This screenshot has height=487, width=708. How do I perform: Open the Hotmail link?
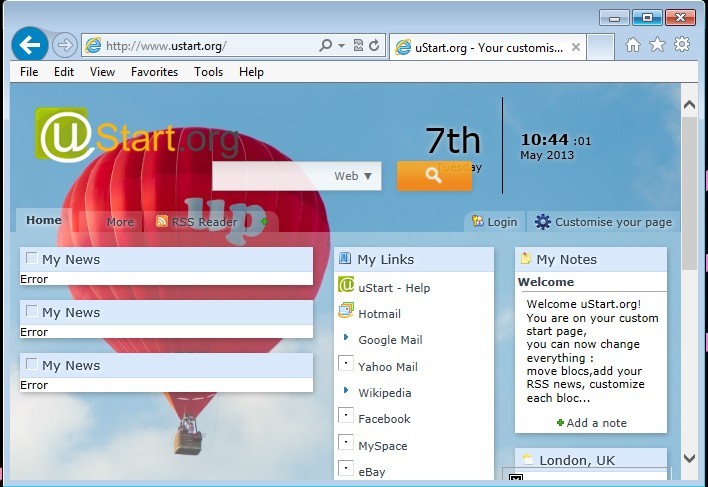(x=379, y=314)
